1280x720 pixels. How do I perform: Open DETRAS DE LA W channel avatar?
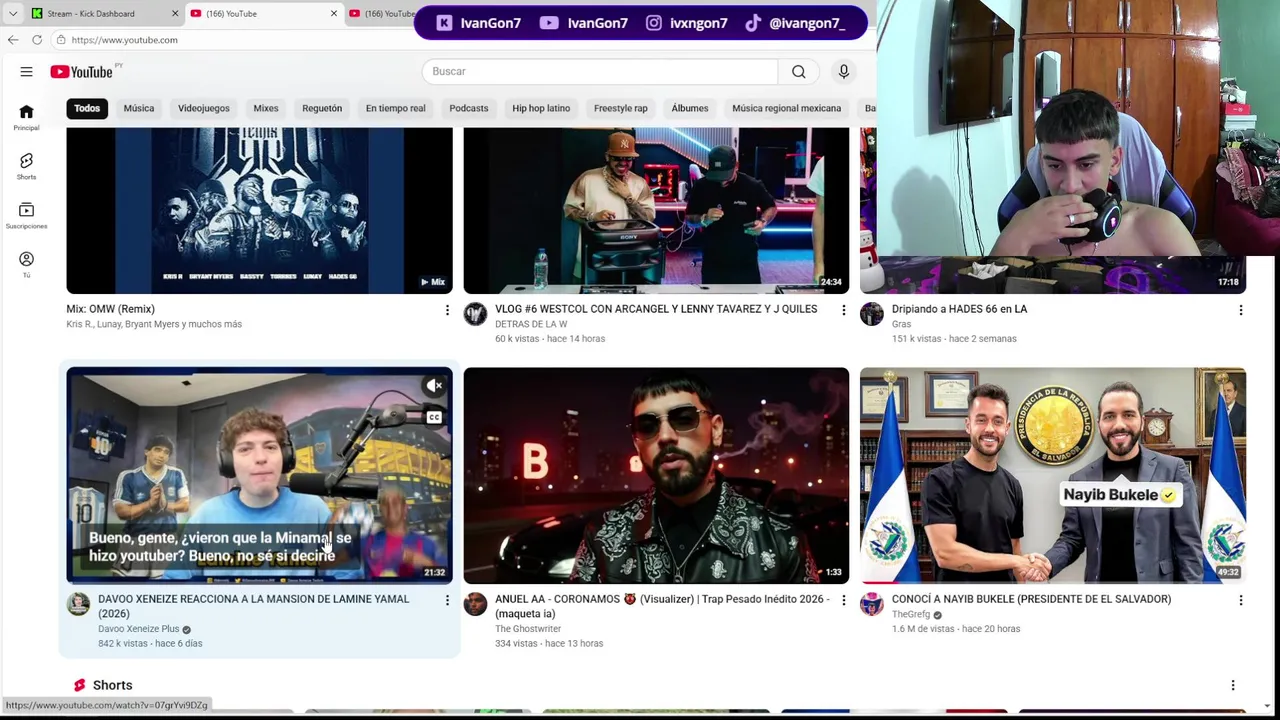[x=475, y=314]
